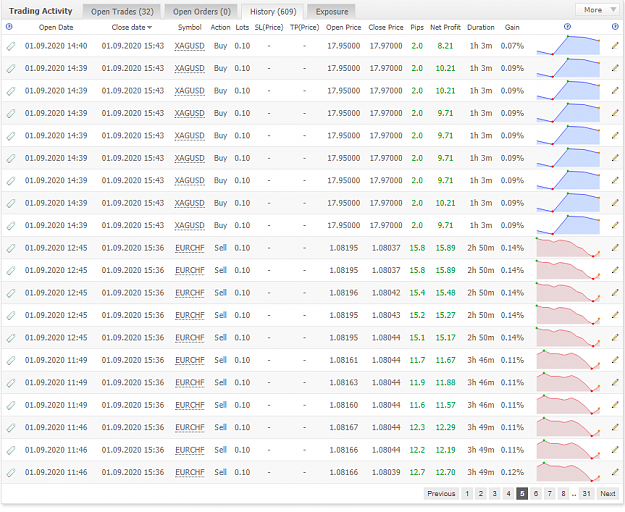The image size is (625, 512).
Task: Sort by Close date column arrow
Action: point(149,27)
